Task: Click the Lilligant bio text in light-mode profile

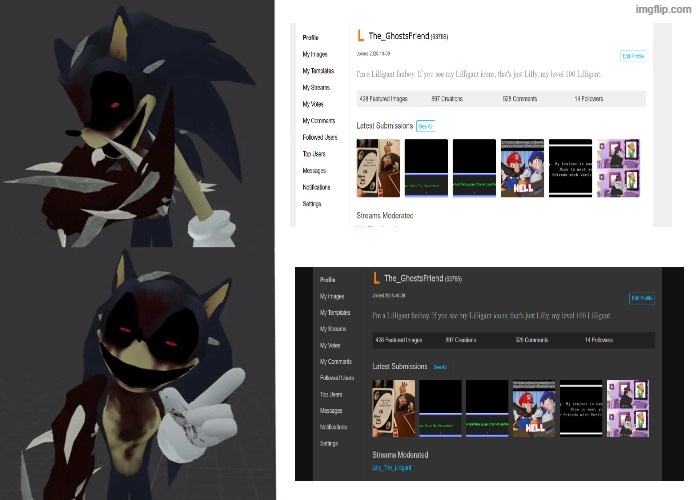Action: [479, 74]
